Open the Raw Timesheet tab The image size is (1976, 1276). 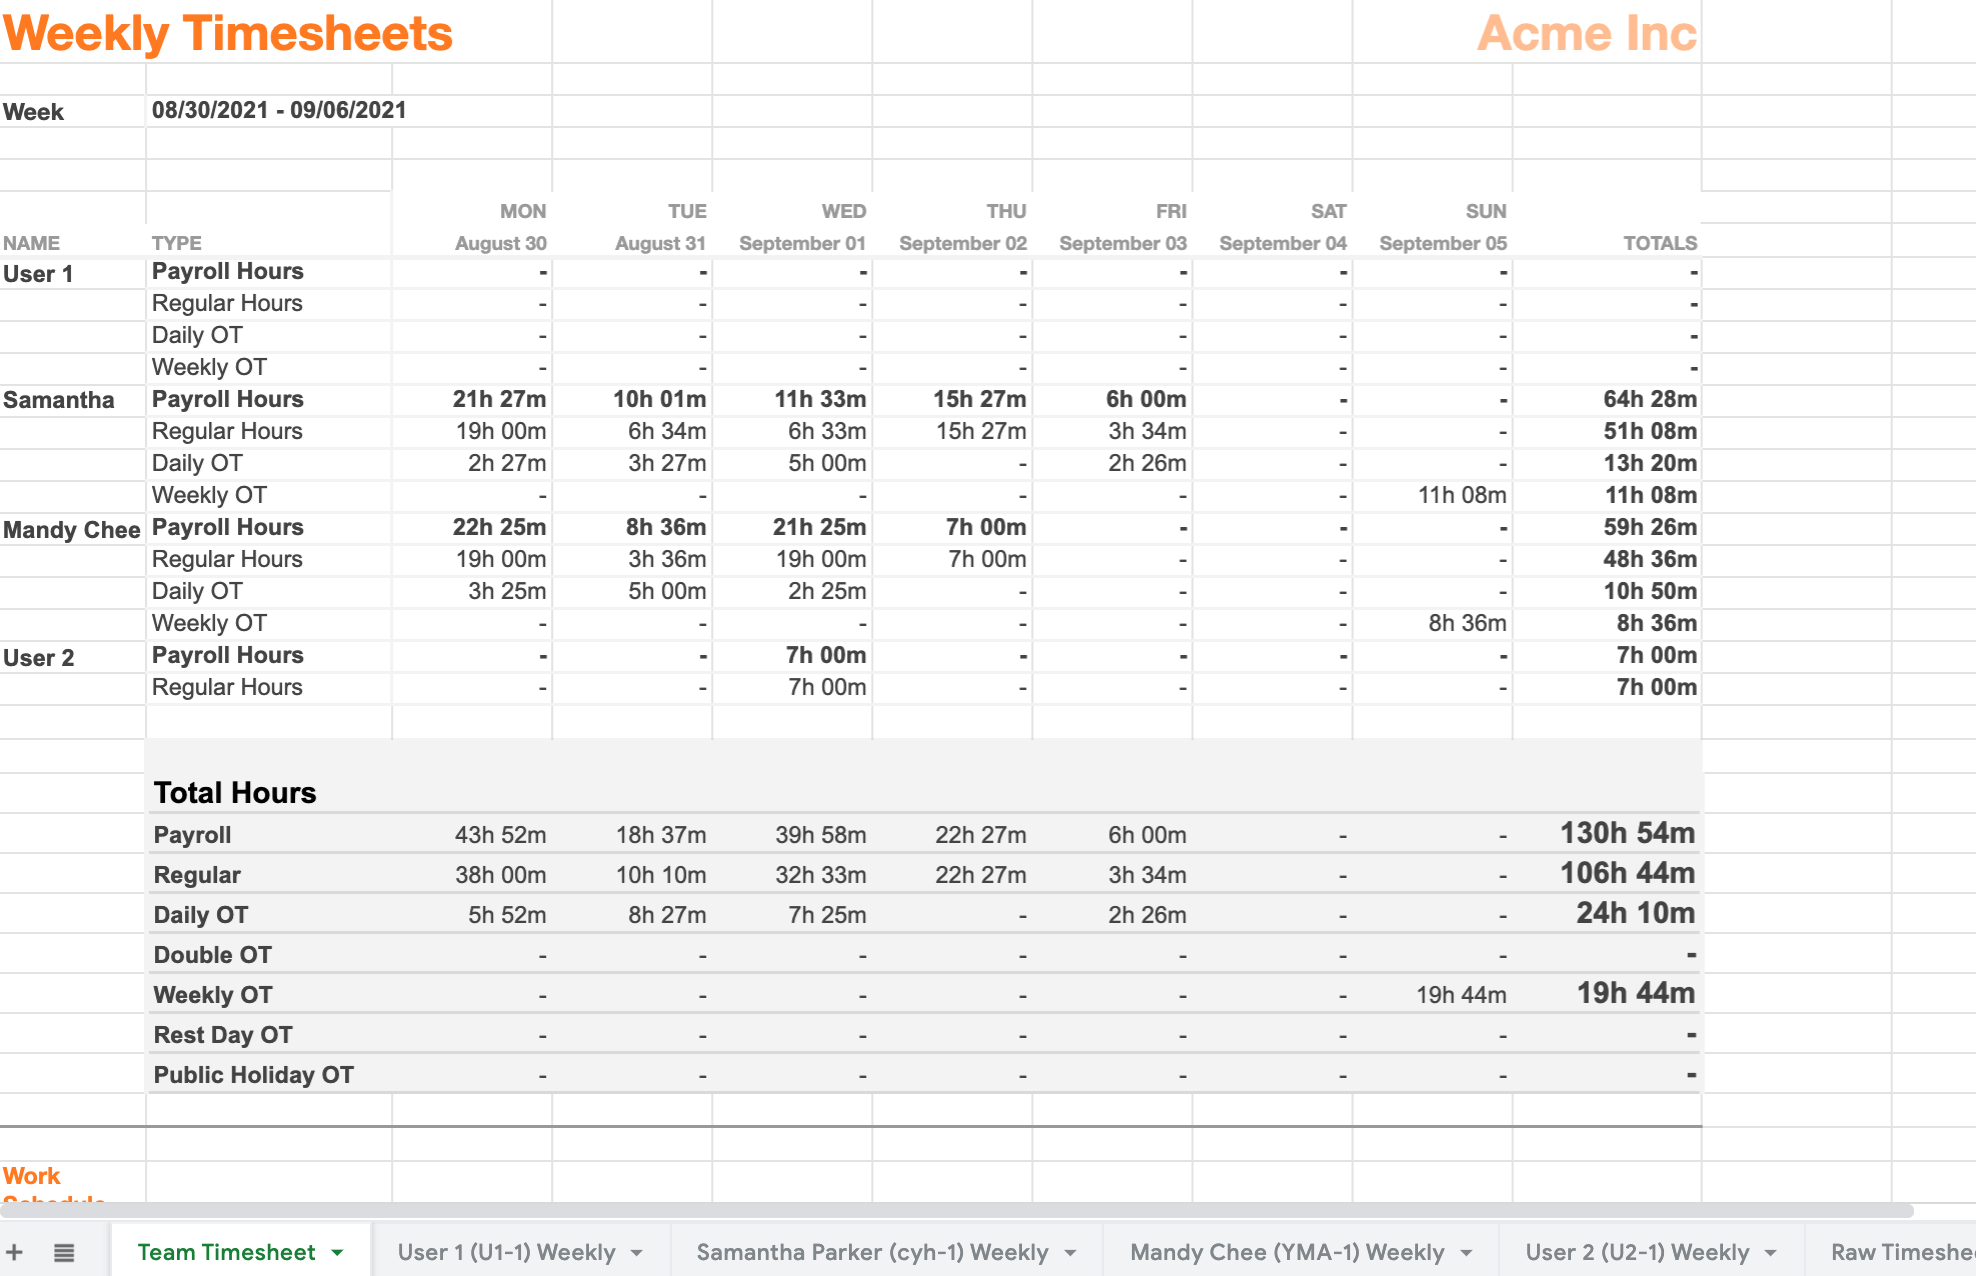(1900, 1252)
